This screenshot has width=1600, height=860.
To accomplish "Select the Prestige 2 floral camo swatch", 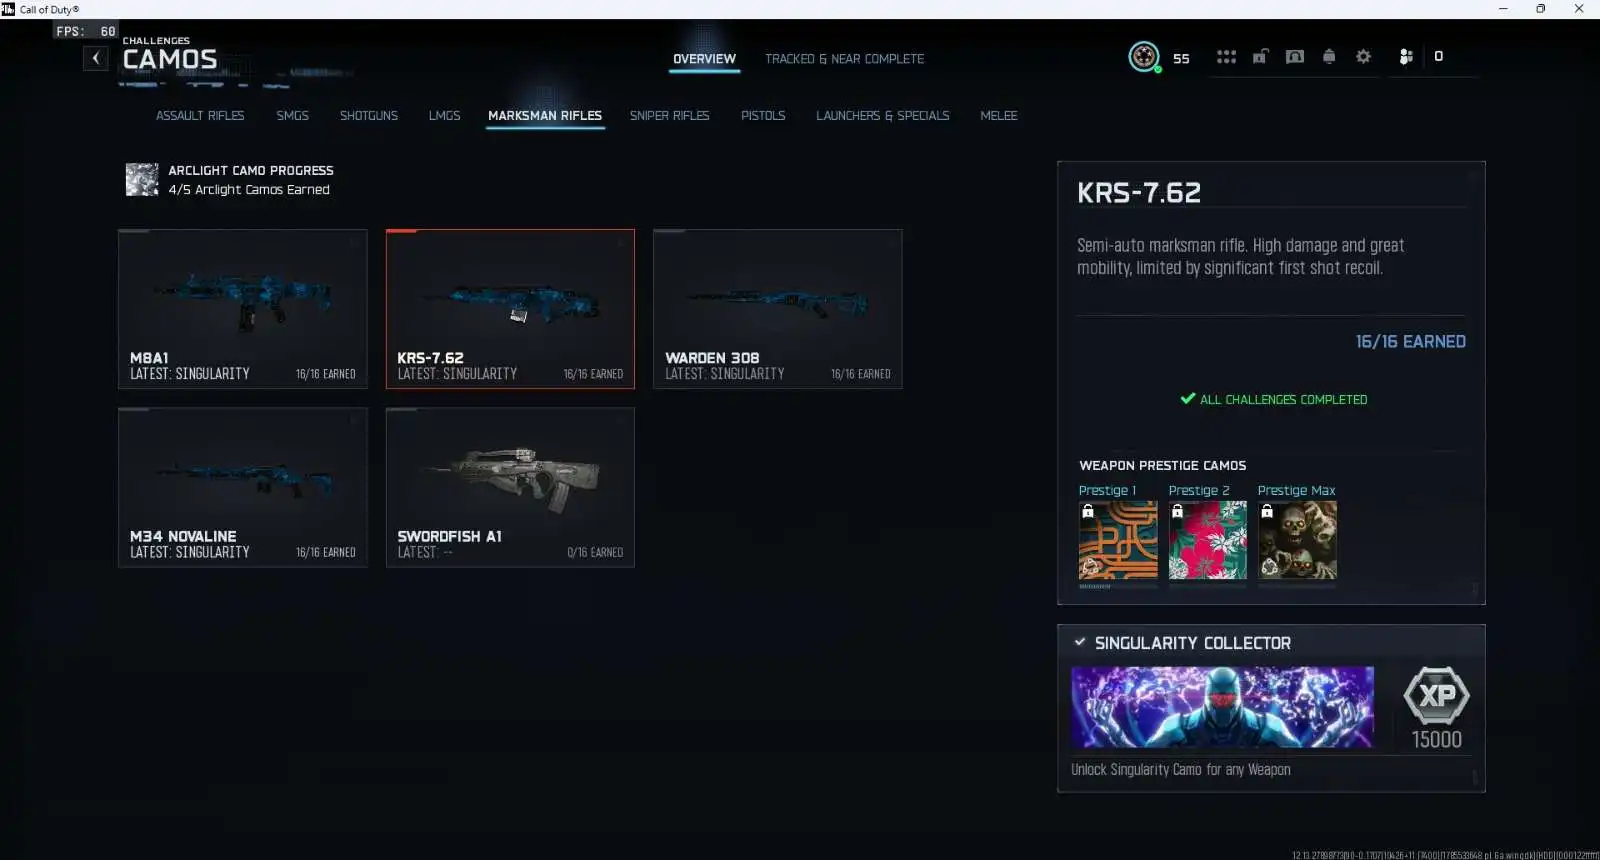I will (1208, 540).
